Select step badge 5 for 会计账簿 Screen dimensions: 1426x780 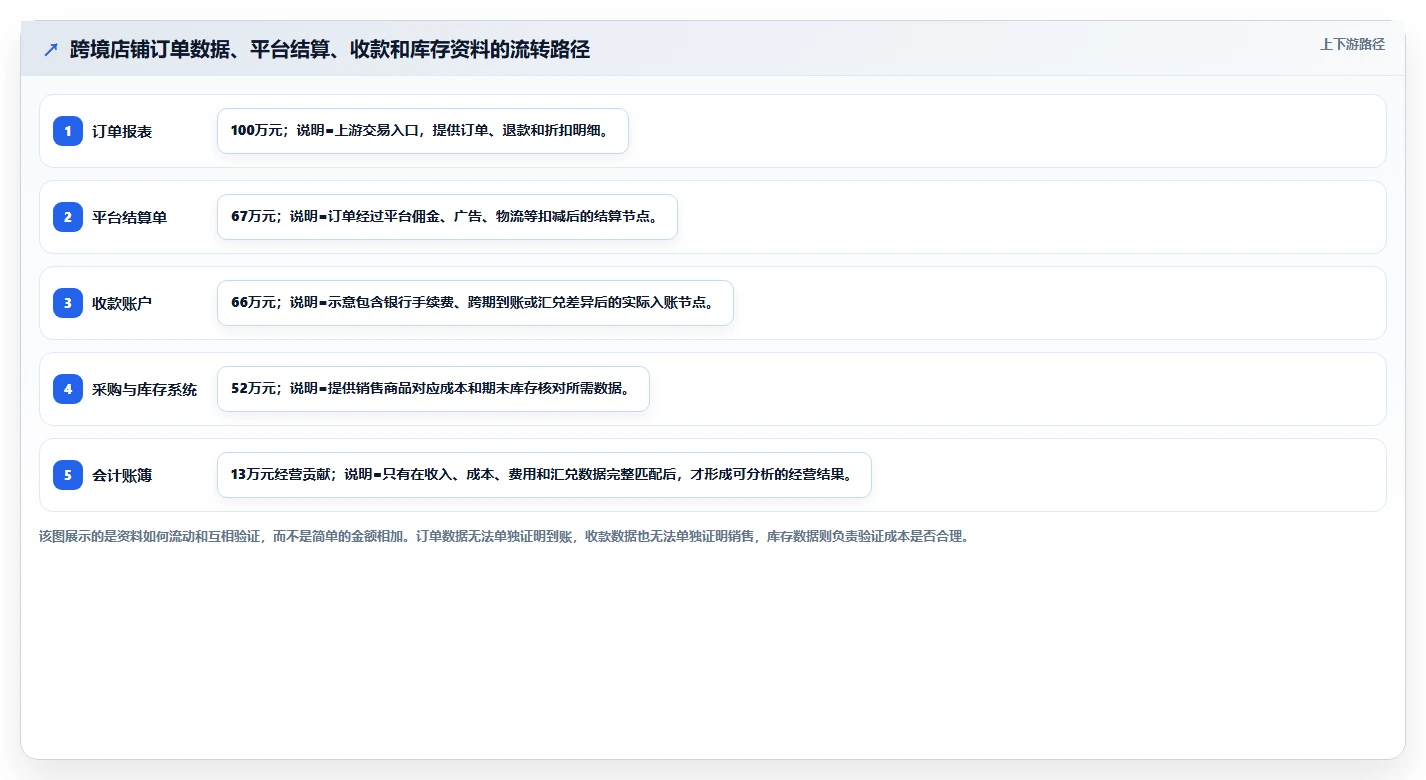click(x=68, y=475)
